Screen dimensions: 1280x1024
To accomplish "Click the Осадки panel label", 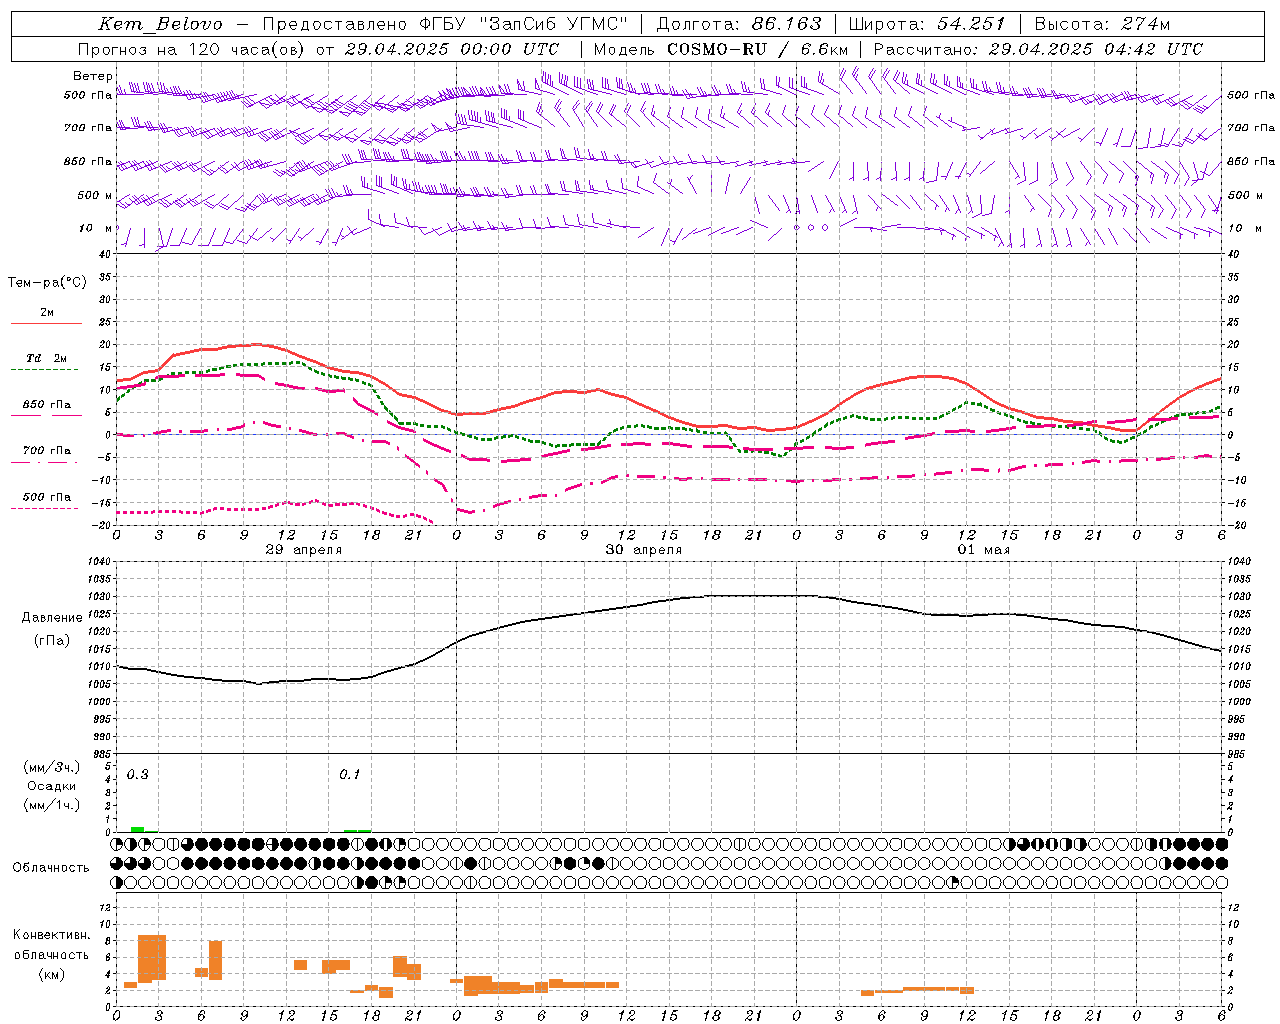I will click(52, 786).
